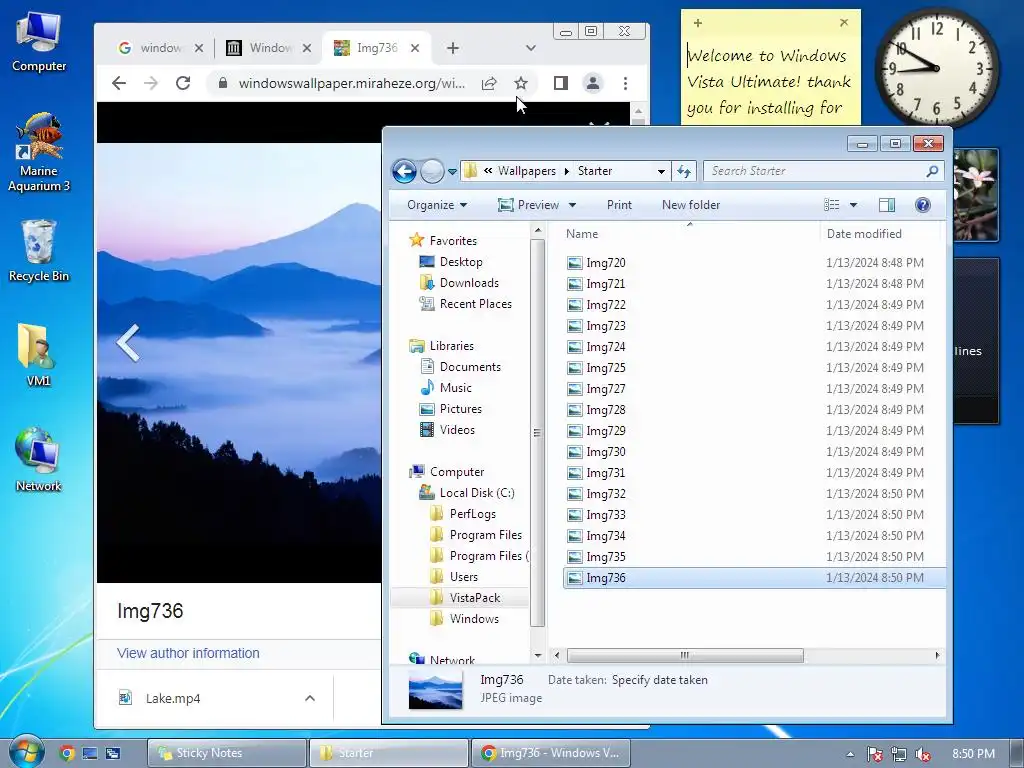Screen dimensions: 1024x768
Task: Open the Chrome tab search chevron
Action: (x=531, y=48)
